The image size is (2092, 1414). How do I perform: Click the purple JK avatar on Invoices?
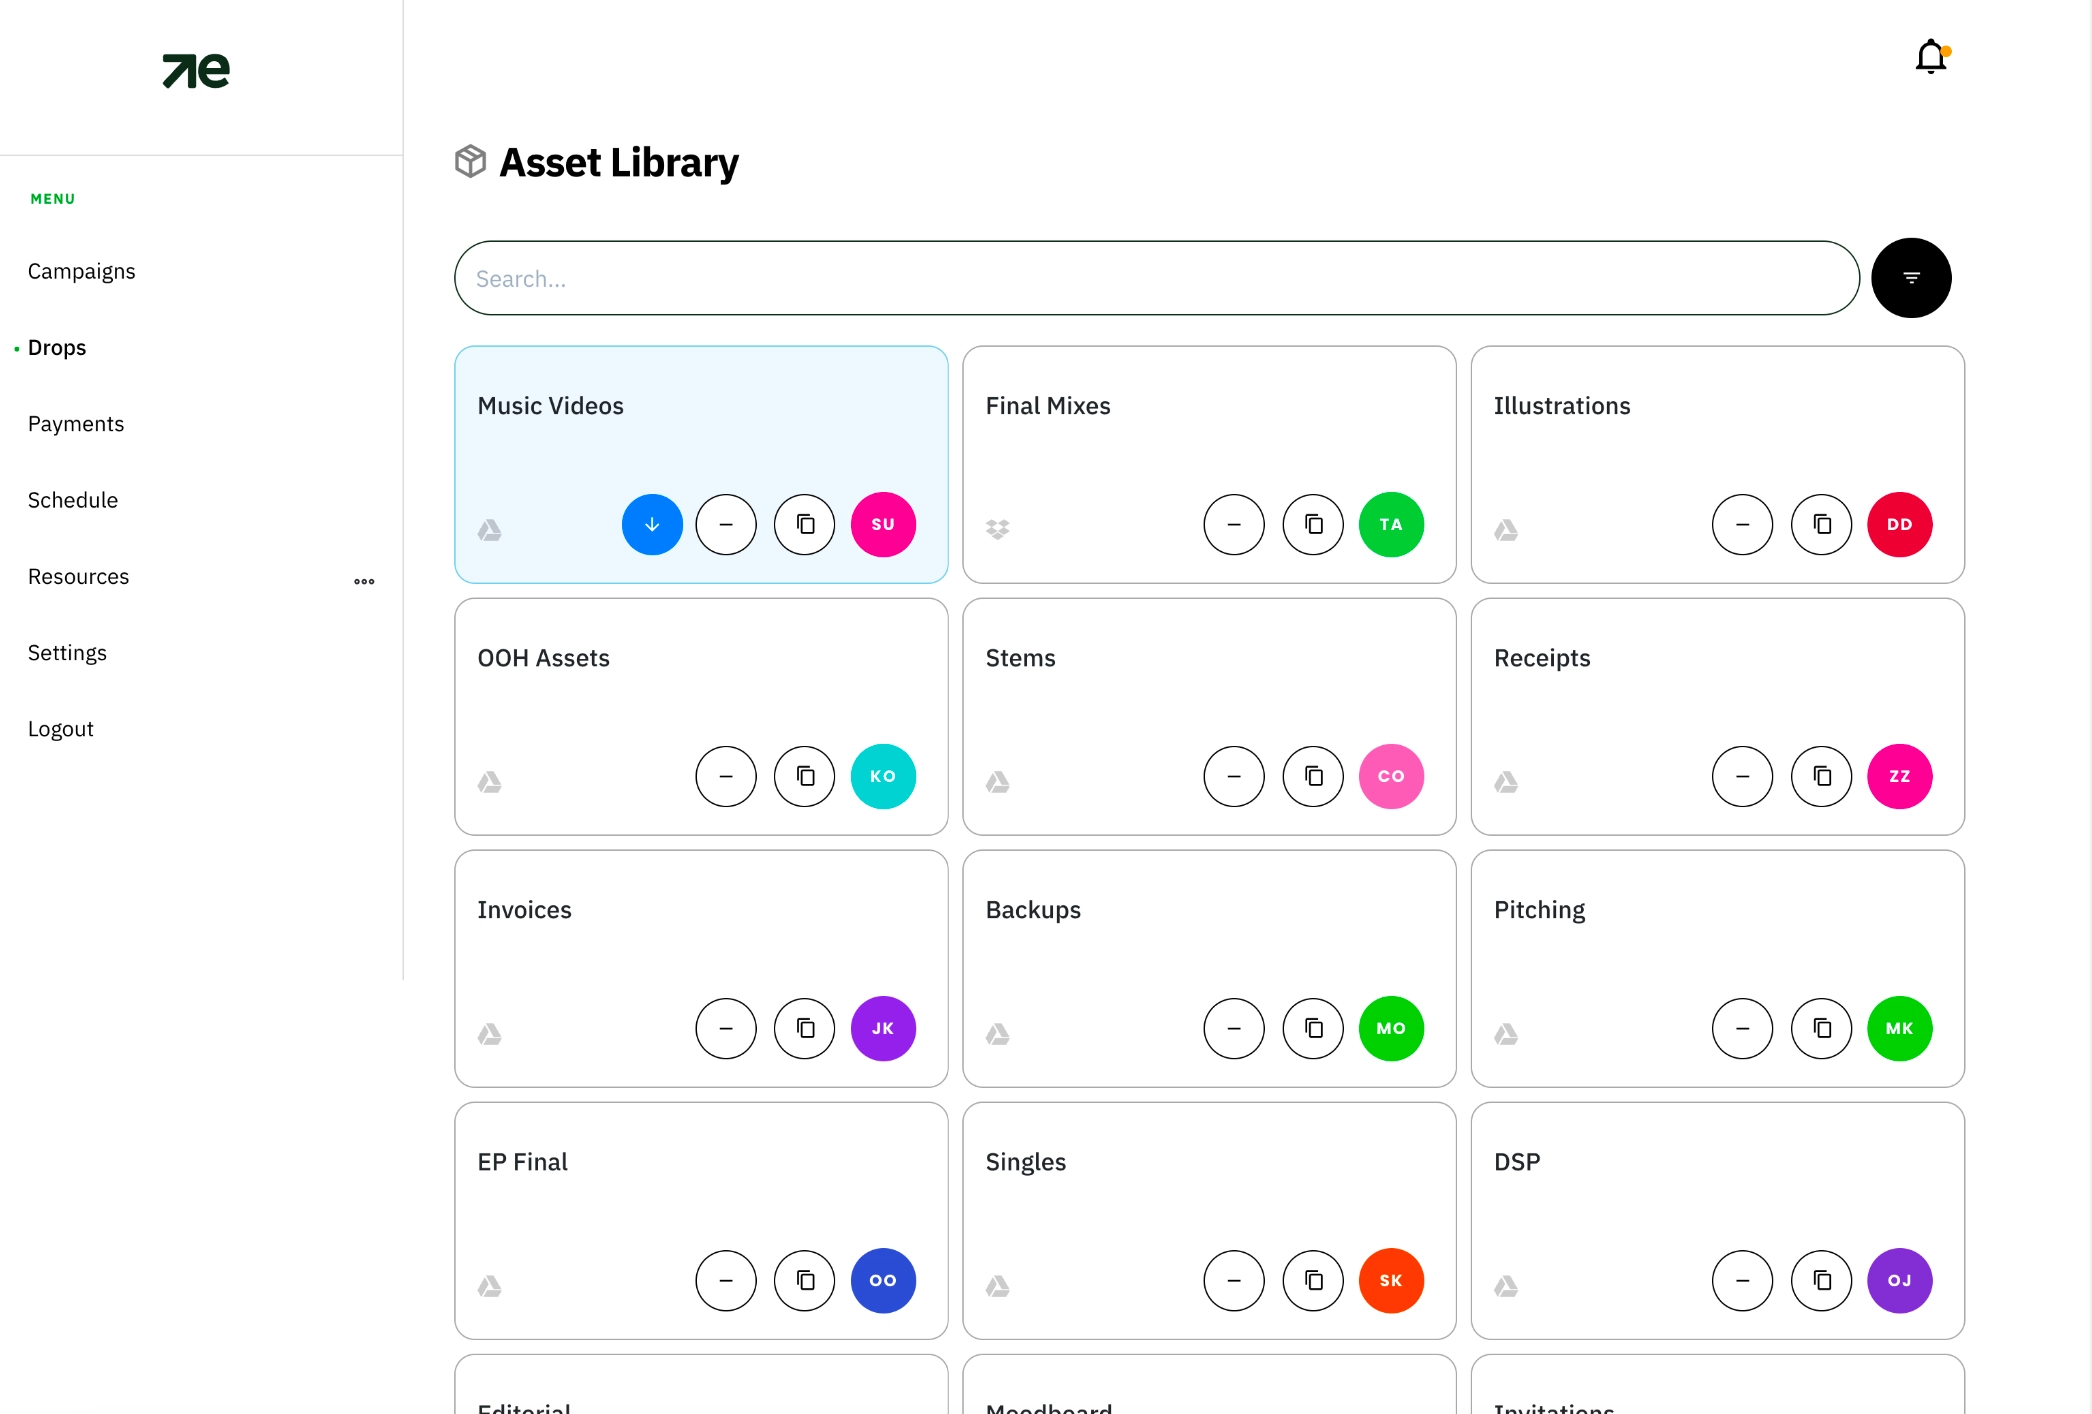tap(883, 1028)
